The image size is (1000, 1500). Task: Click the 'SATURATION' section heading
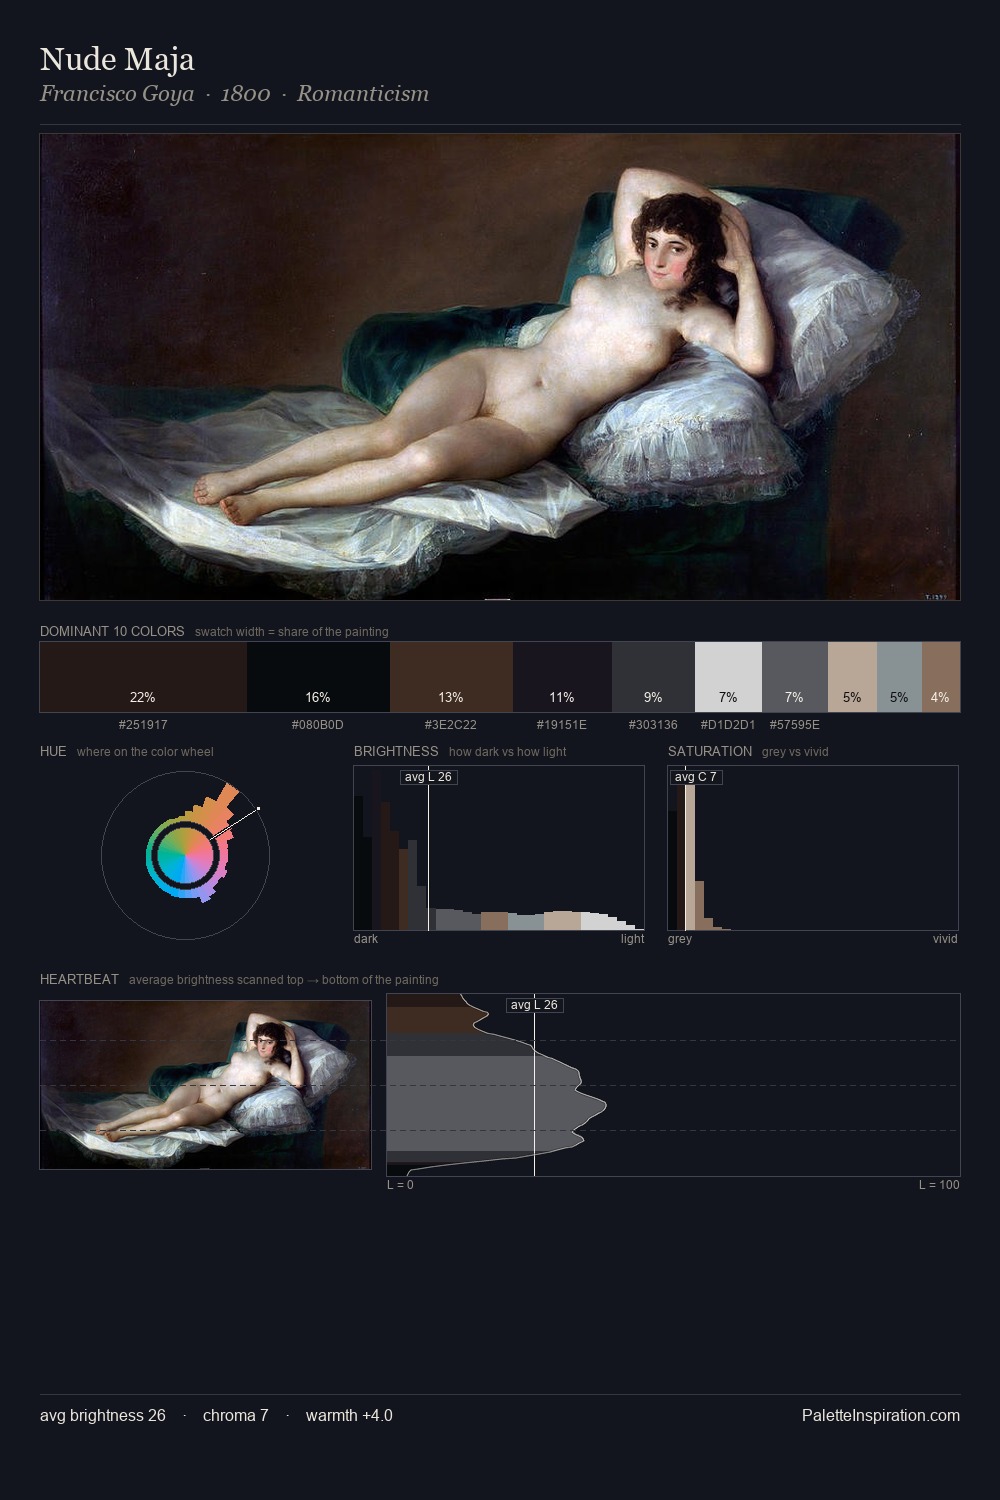pos(710,751)
